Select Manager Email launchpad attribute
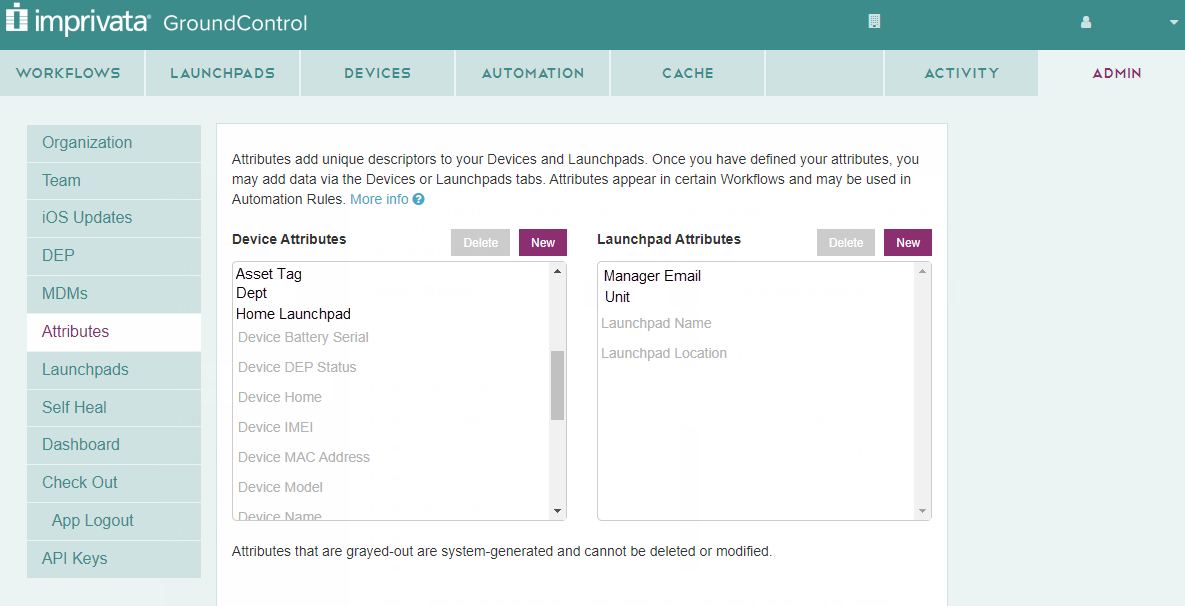The width and height of the screenshot is (1185, 606). (654, 276)
